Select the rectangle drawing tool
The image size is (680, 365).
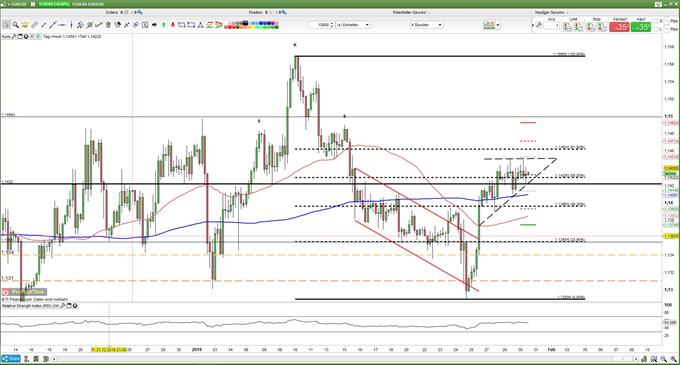point(191,25)
